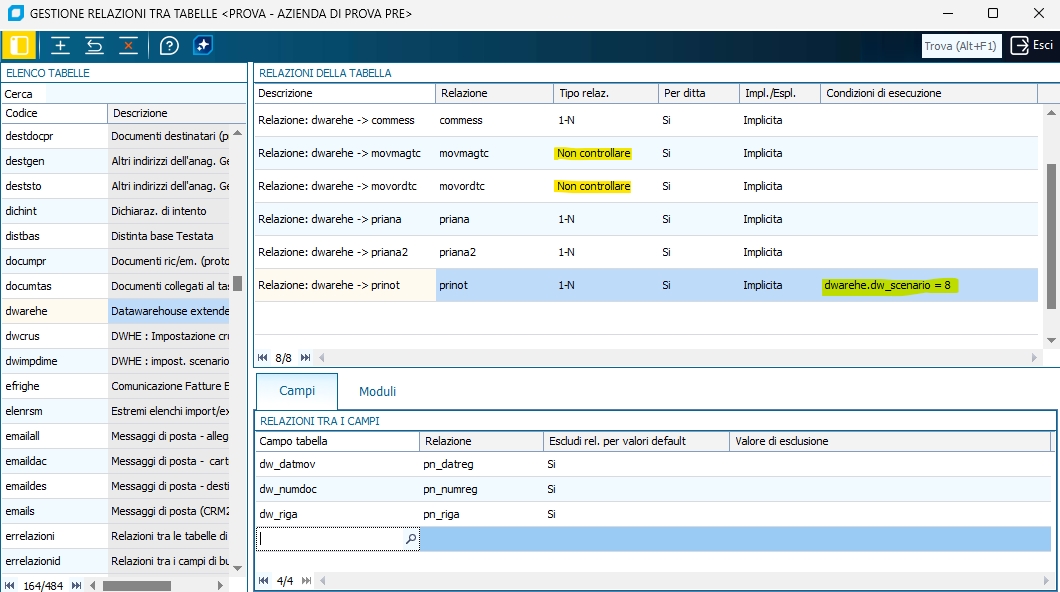Click the undo/restore toolbar icon
The image size is (1060, 592).
tap(95, 45)
